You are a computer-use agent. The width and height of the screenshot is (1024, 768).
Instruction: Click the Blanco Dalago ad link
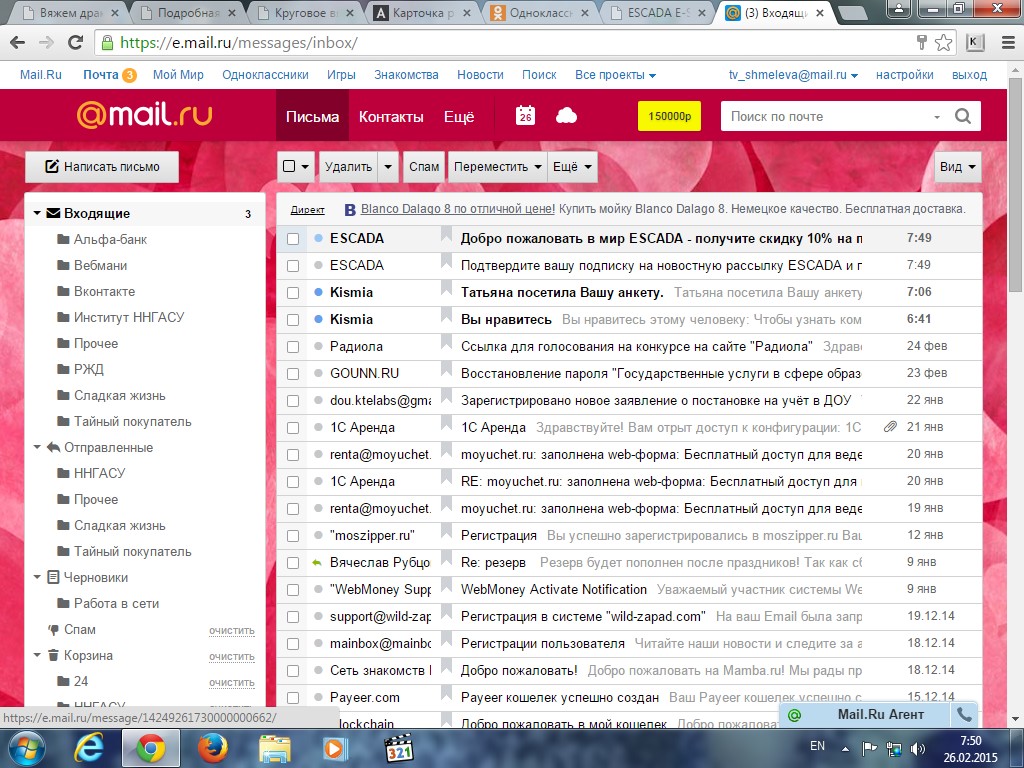tap(458, 209)
